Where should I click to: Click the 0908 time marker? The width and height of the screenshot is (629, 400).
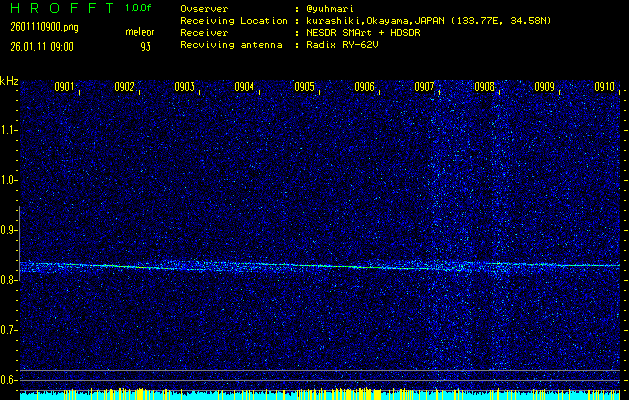click(484, 87)
